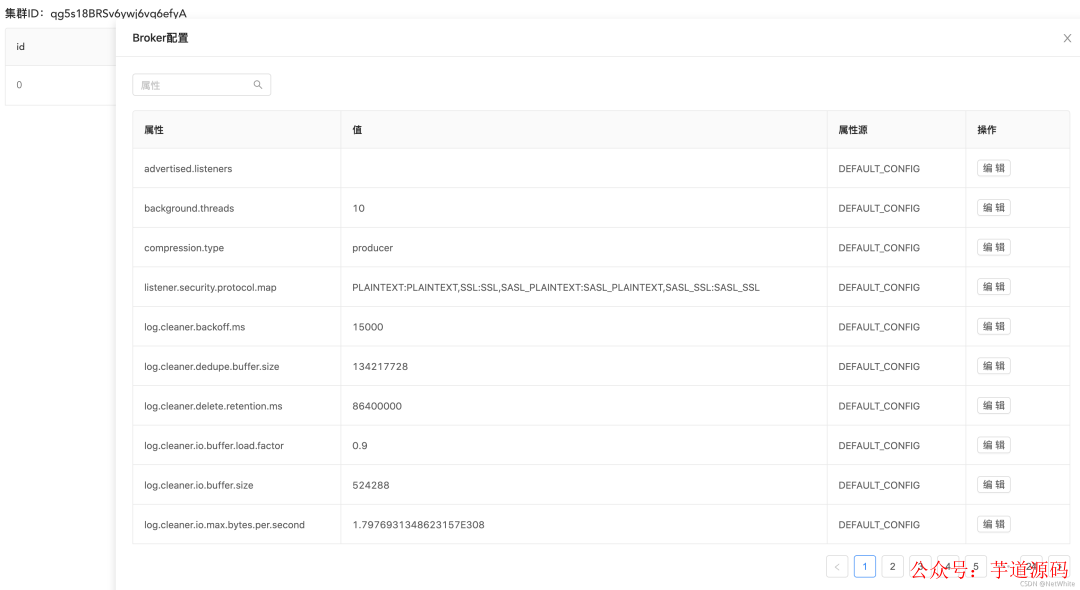Click the 属性 column header
This screenshot has height=590, width=1080.
[x=154, y=129]
